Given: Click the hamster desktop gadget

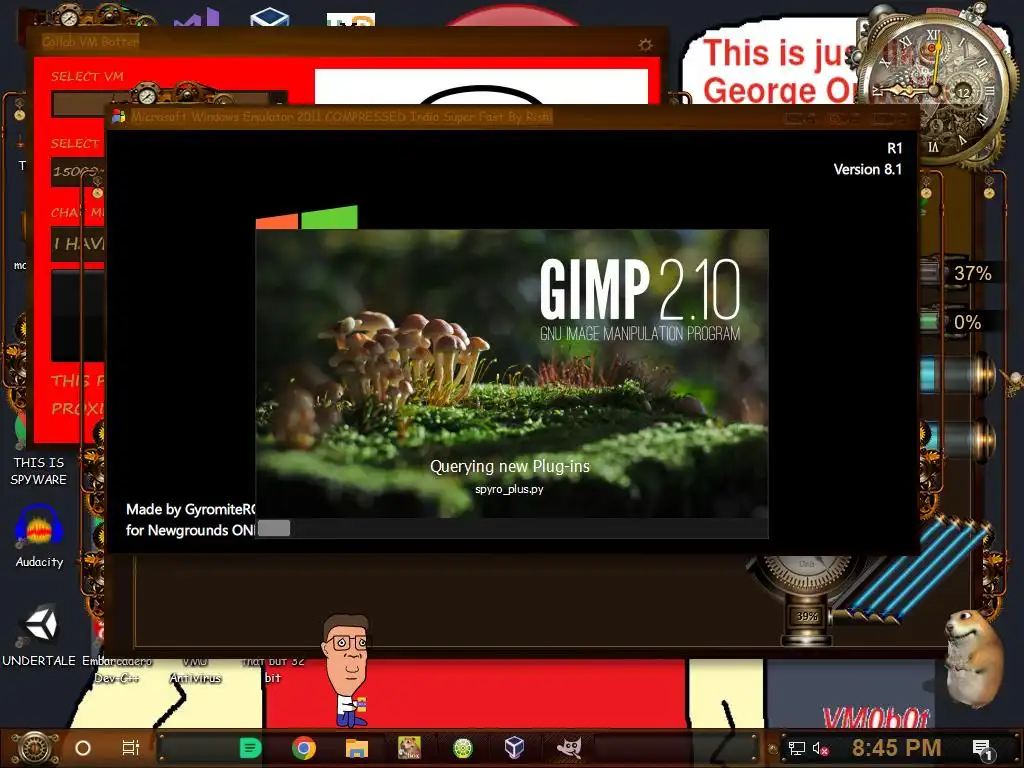Looking at the screenshot, I should [x=975, y=658].
